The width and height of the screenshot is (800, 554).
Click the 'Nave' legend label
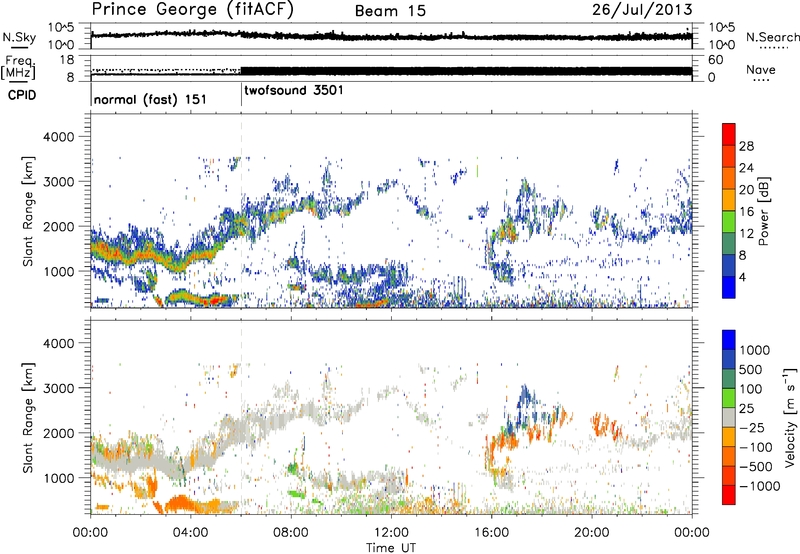click(x=761, y=70)
